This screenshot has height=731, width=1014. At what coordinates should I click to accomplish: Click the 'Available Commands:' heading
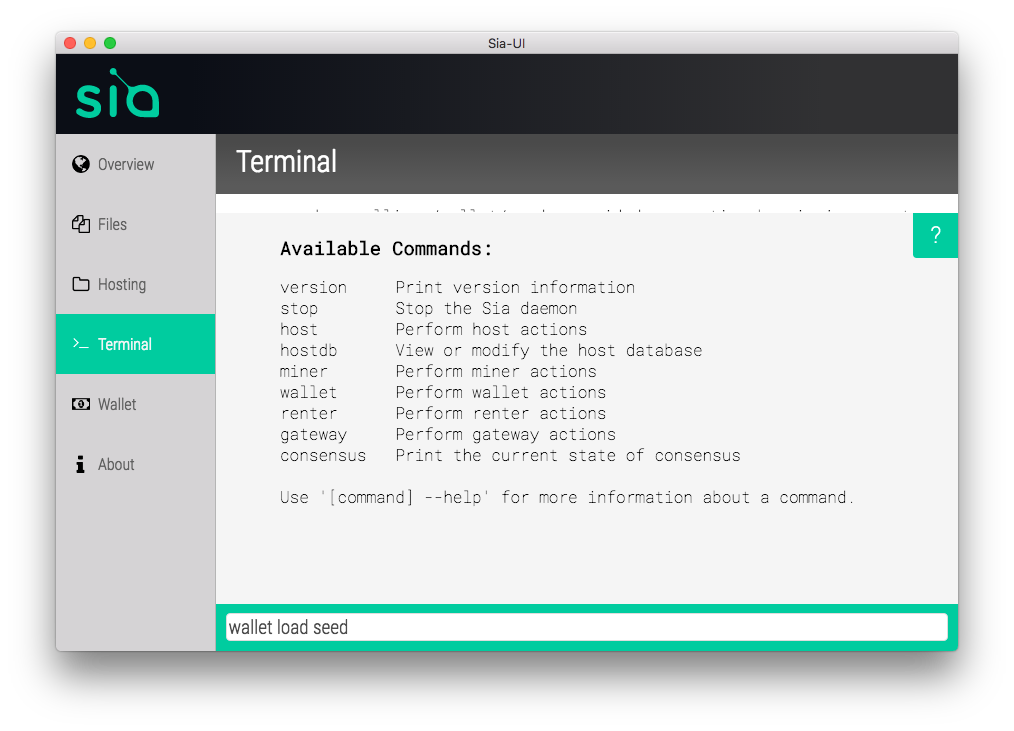[386, 249]
